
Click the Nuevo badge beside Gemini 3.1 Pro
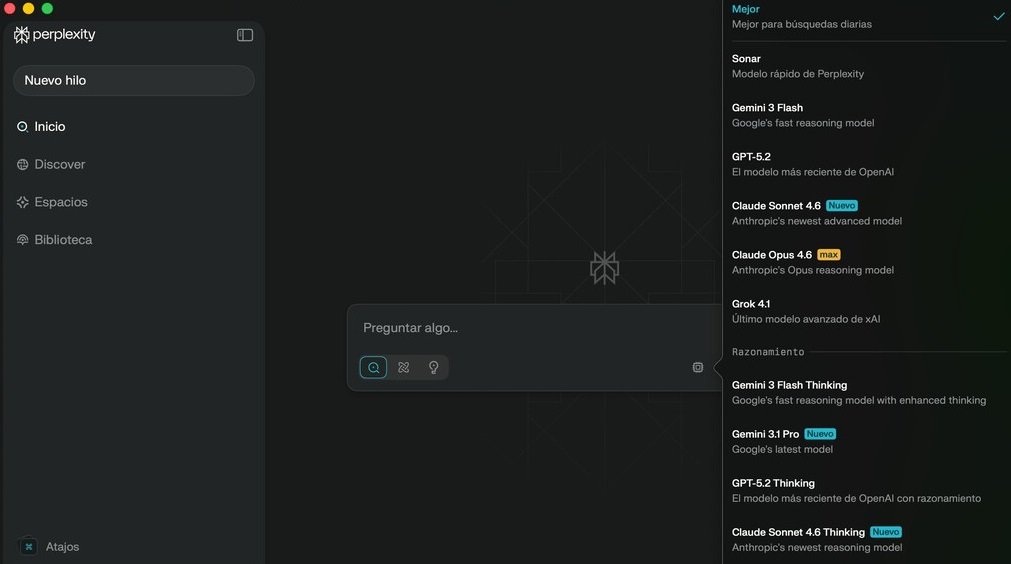click(x=820, y=434)
